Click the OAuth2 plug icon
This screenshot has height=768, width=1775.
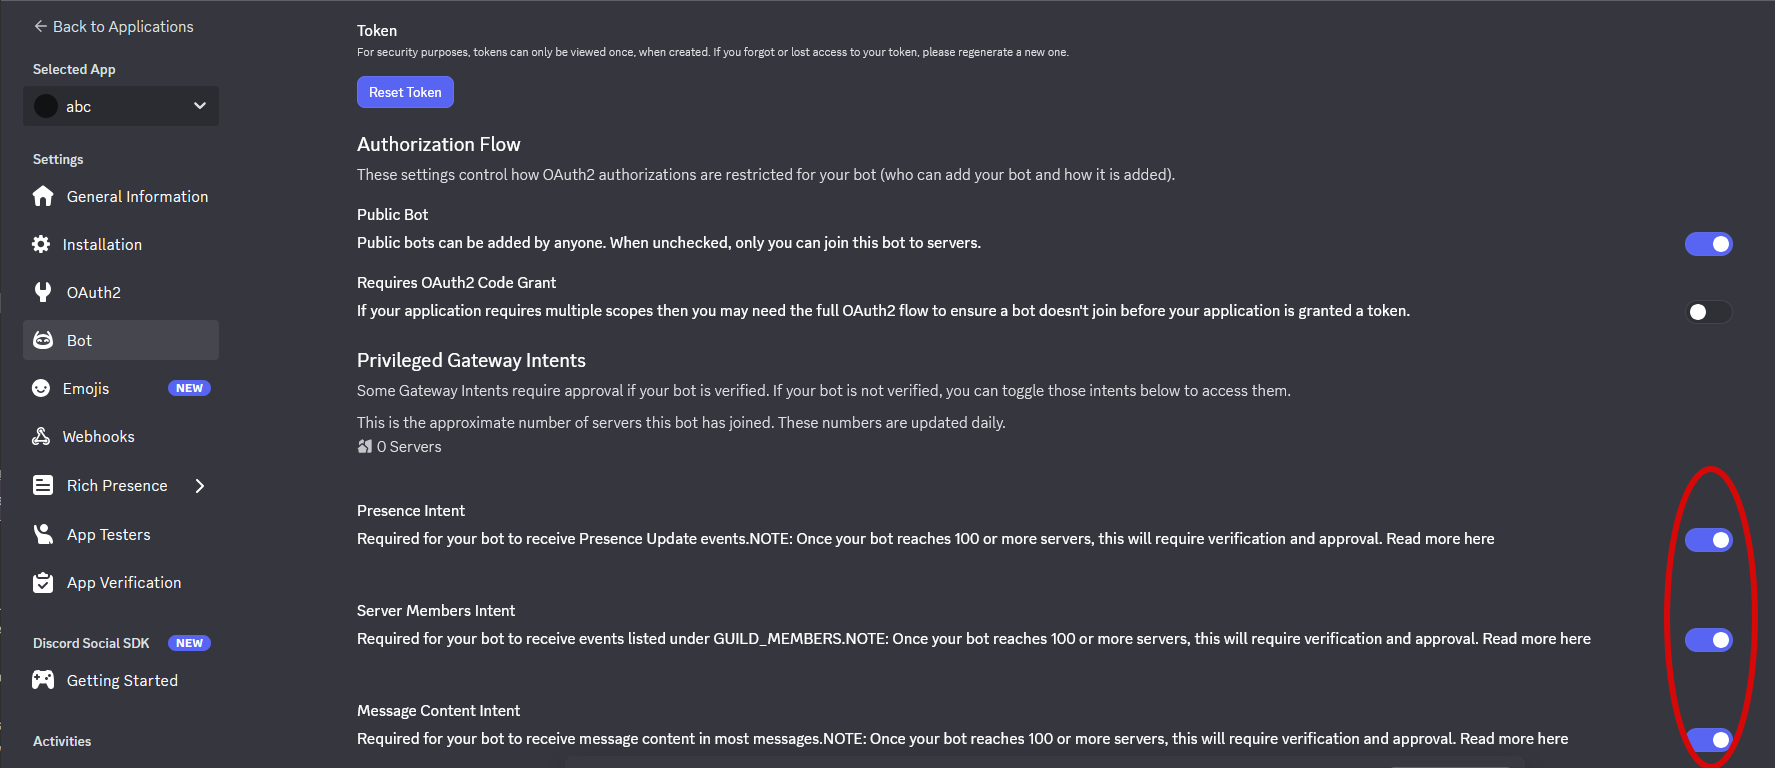click(x=43, y=292)
